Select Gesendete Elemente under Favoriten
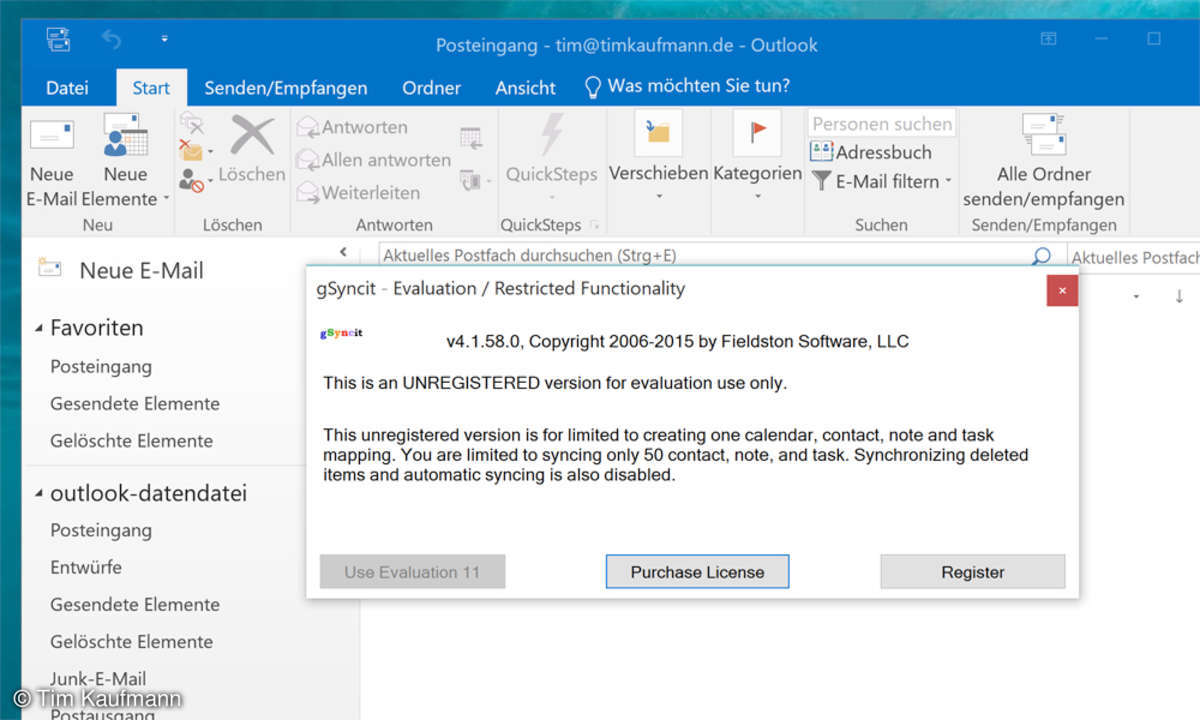This screenshot has height=720, width=1200. point(135,403)
